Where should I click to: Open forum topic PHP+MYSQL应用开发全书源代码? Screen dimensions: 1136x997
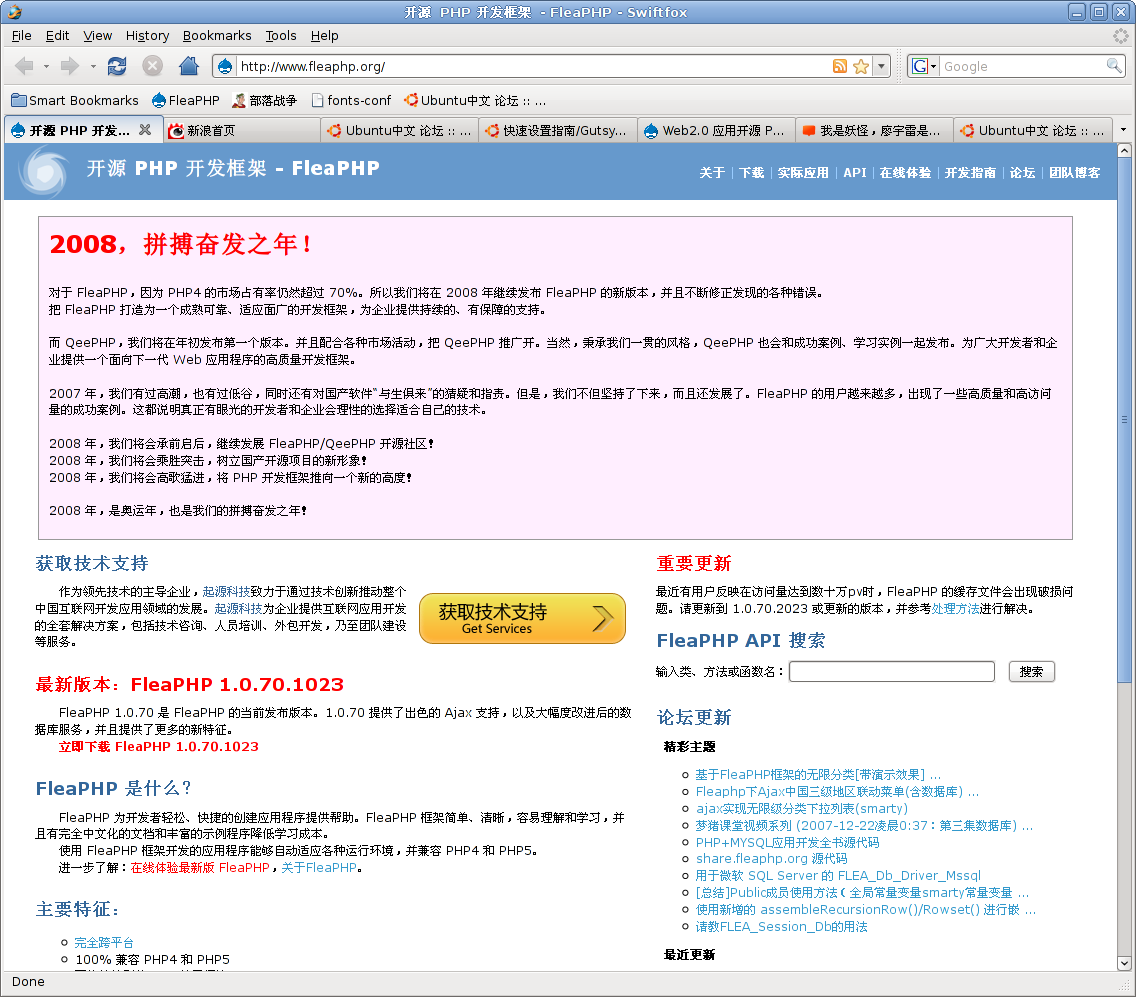788,842
